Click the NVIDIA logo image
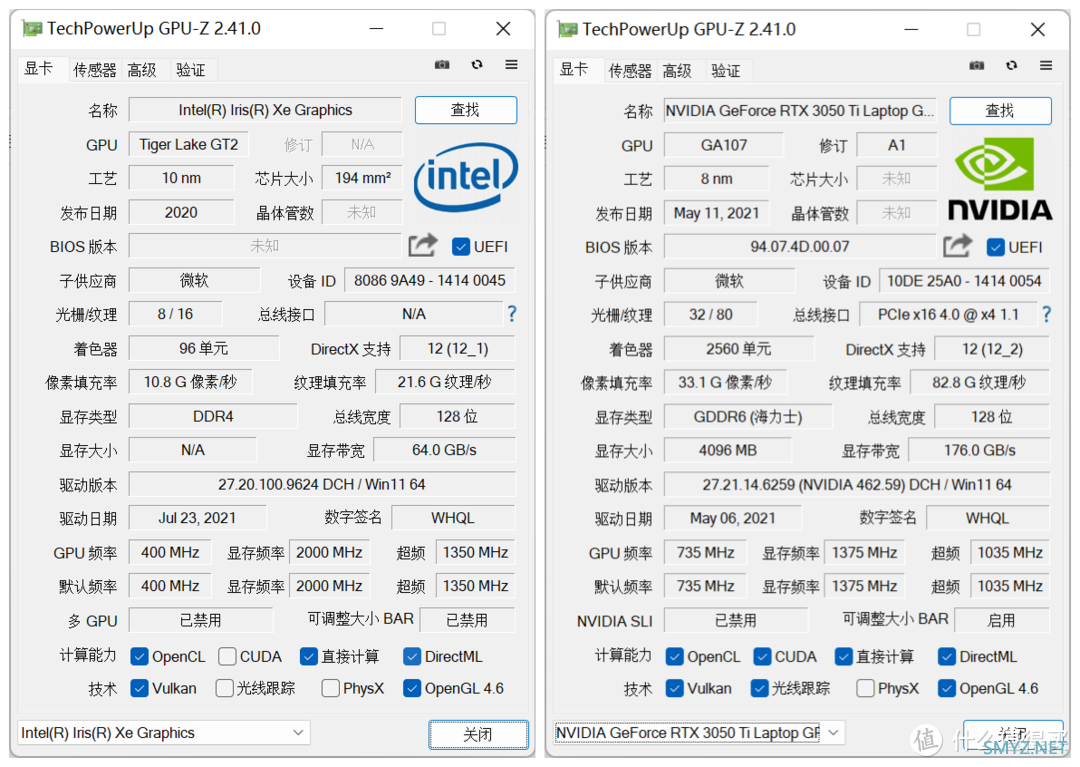This screenshot has height=767, width=1080. coord(1000,179)
